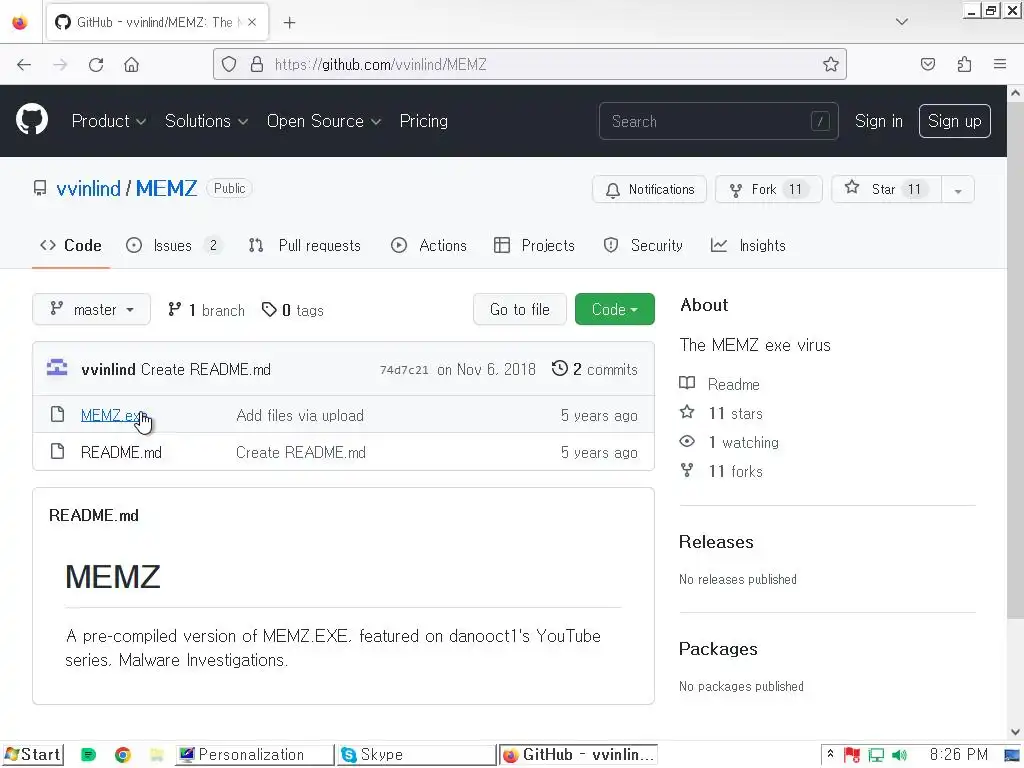Show hidden system tray icons
The width and height of the screenshot is (1024, 768).
point(830,754)
